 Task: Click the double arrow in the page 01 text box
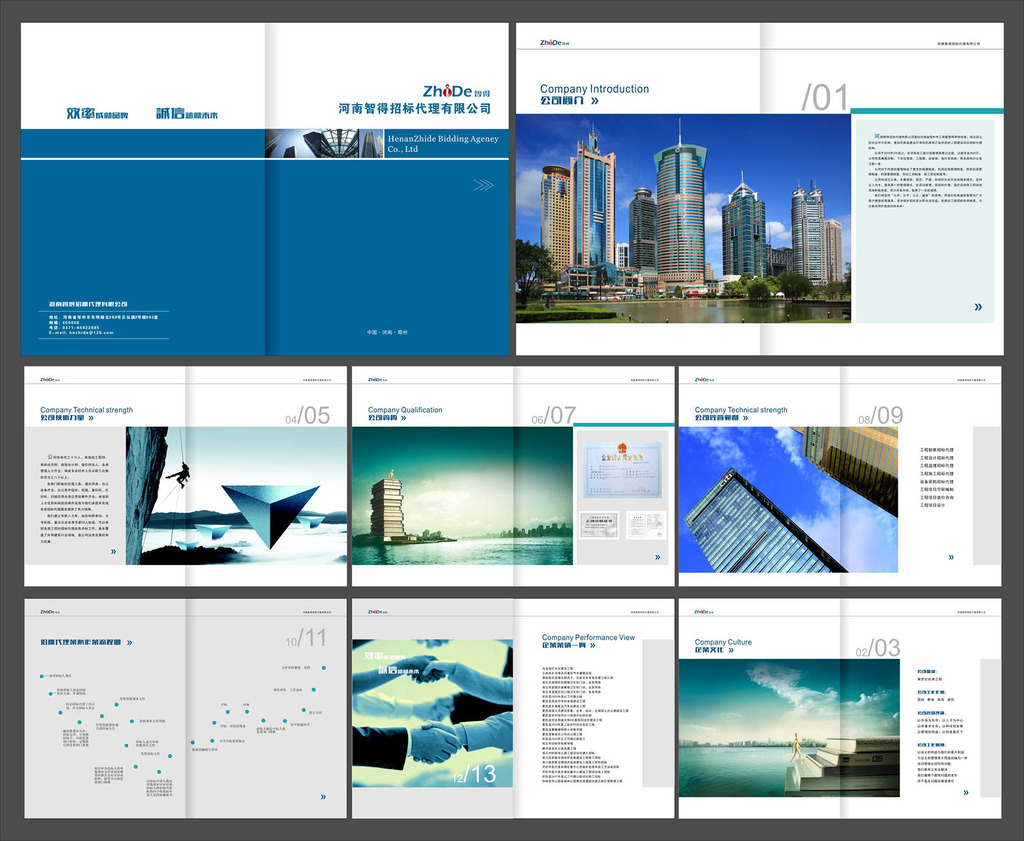click(x=978, y=307)
